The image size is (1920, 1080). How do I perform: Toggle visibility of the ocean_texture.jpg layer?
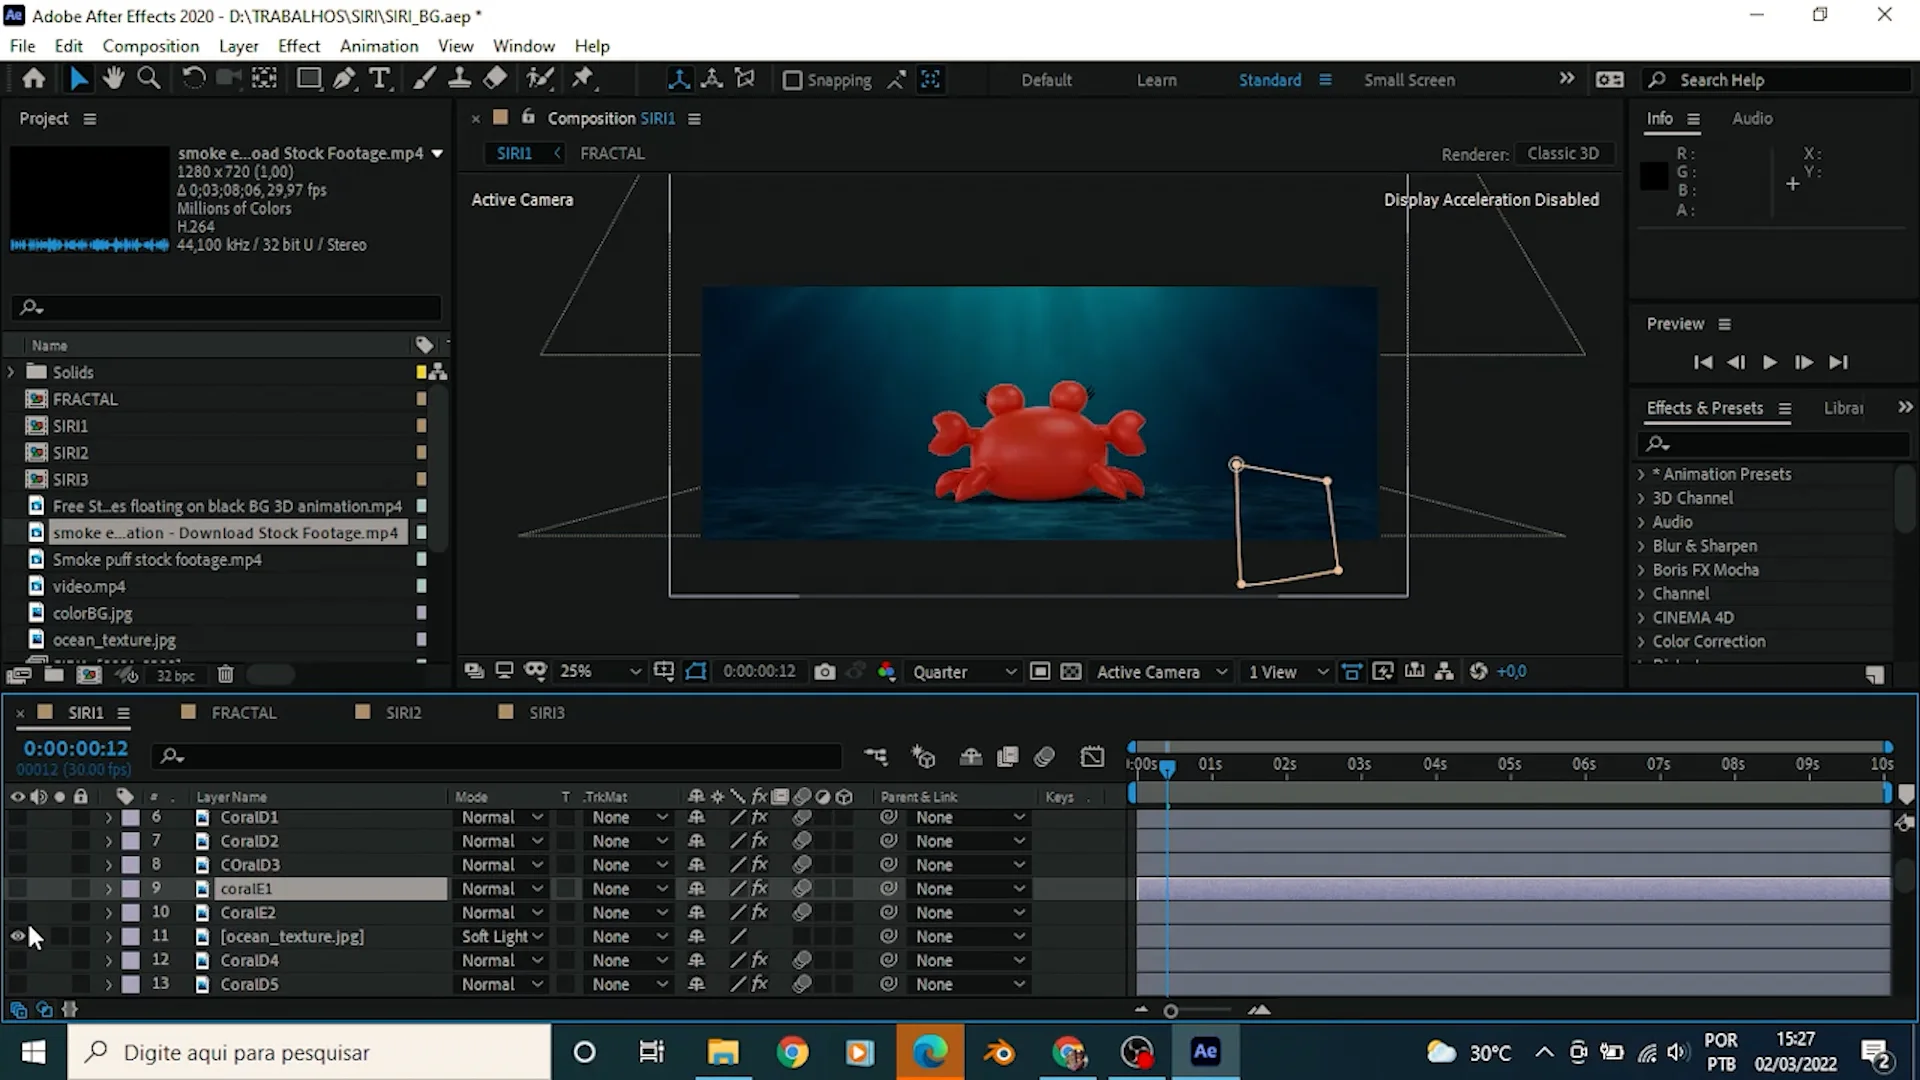tap(17, 936)
